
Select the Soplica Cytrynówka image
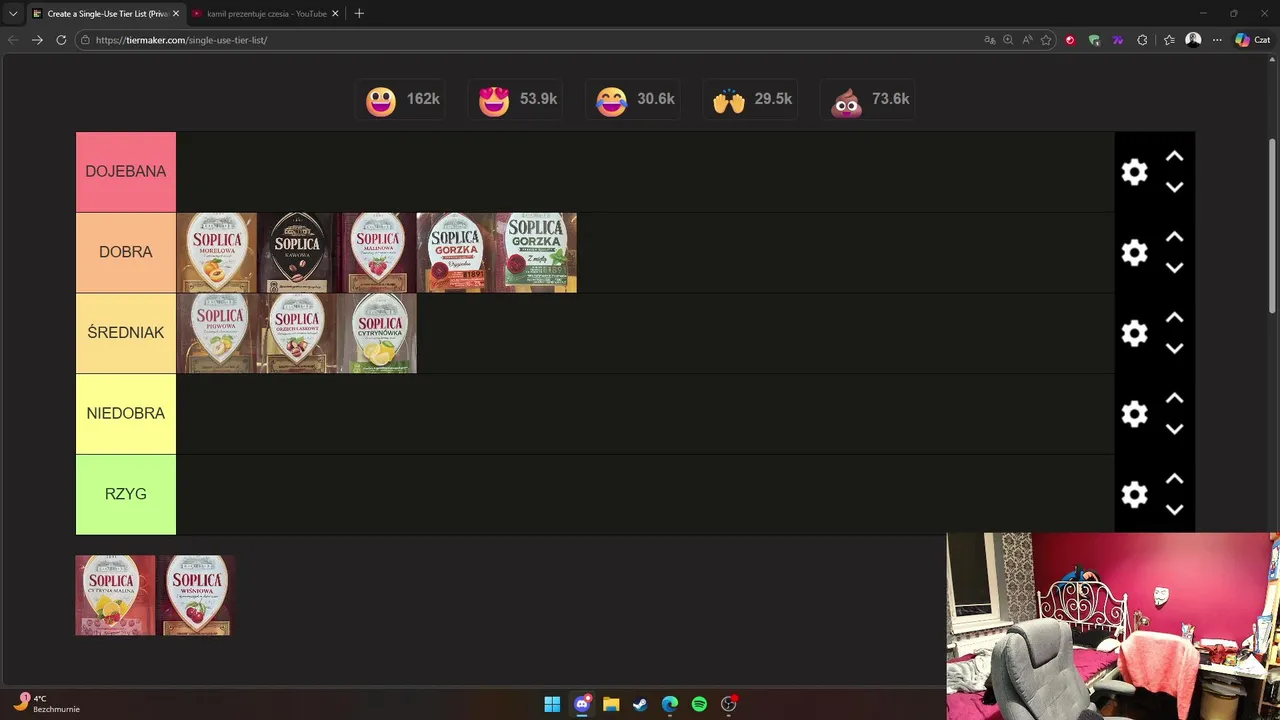(376, 333)
